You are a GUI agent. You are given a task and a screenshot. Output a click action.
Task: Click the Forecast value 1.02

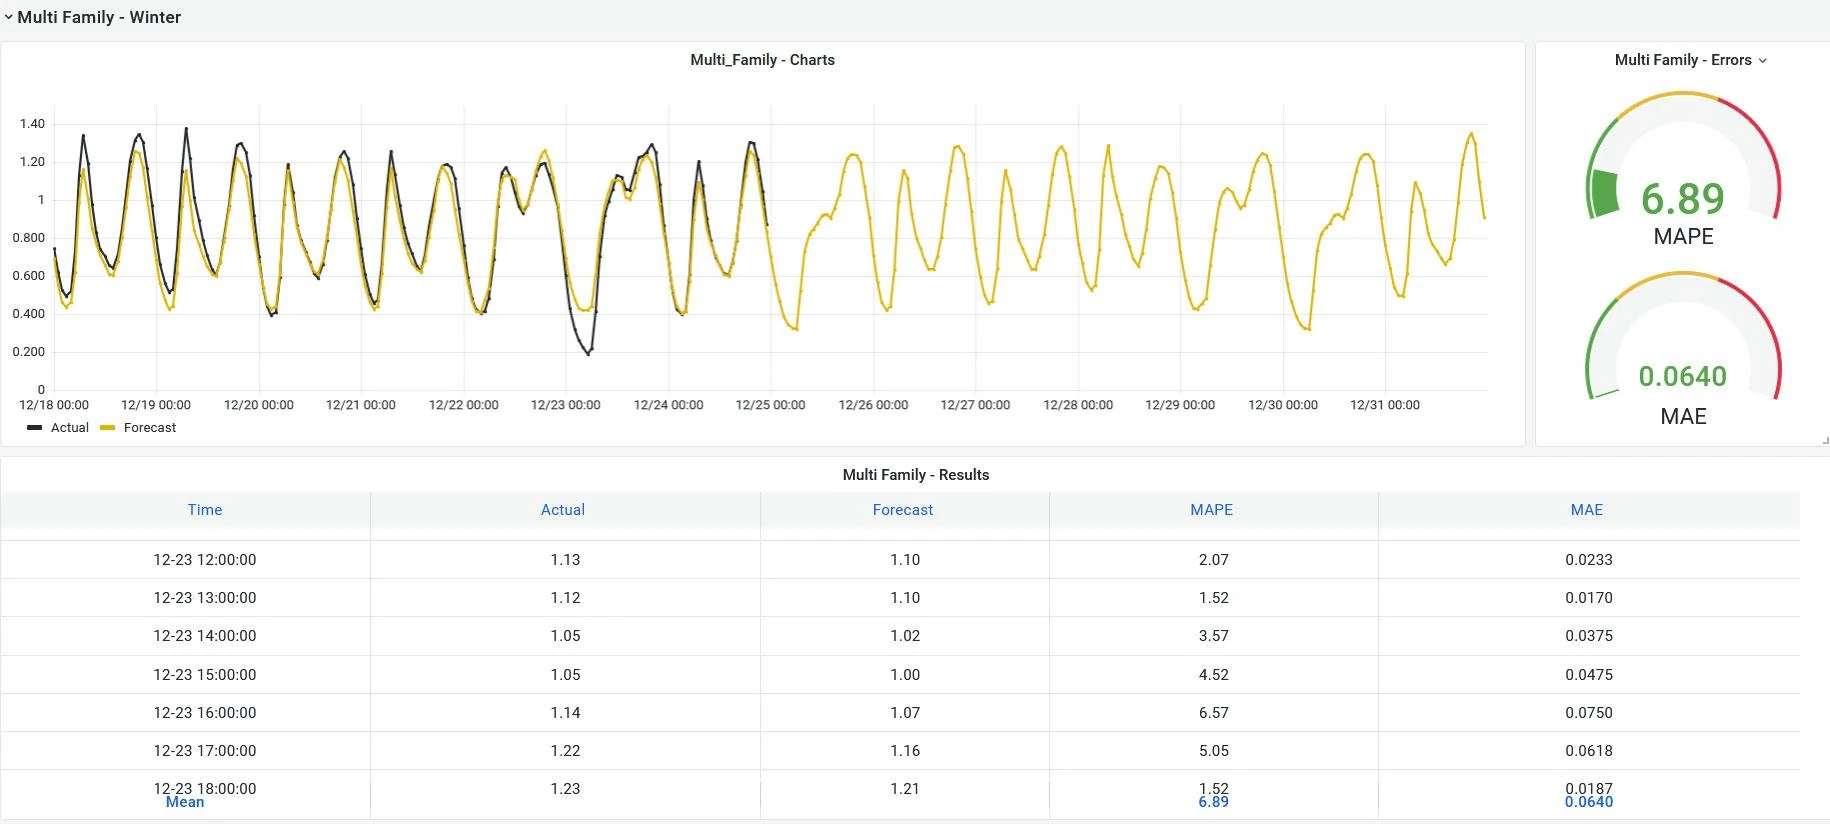click(905, 636)
